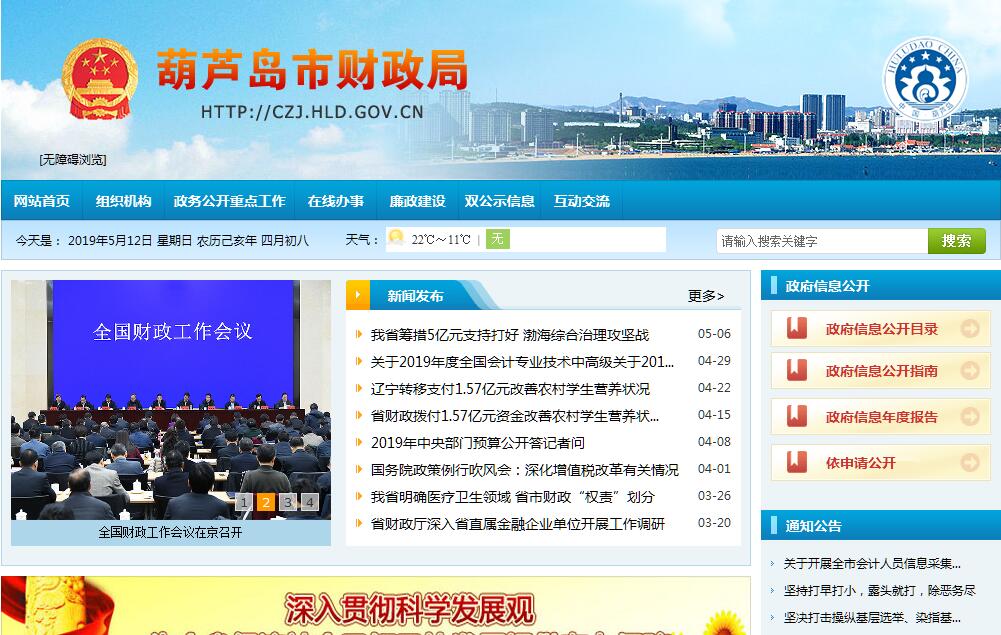Viewport: 1001px width, 635px height.
Task: Open the 组织机构 navigation menu
Action: [x=123, y=201]
